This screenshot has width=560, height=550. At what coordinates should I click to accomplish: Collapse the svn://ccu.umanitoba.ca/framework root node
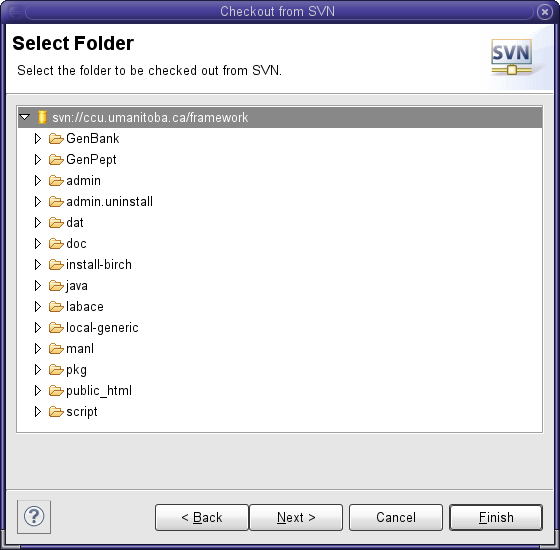pos(25,117)
